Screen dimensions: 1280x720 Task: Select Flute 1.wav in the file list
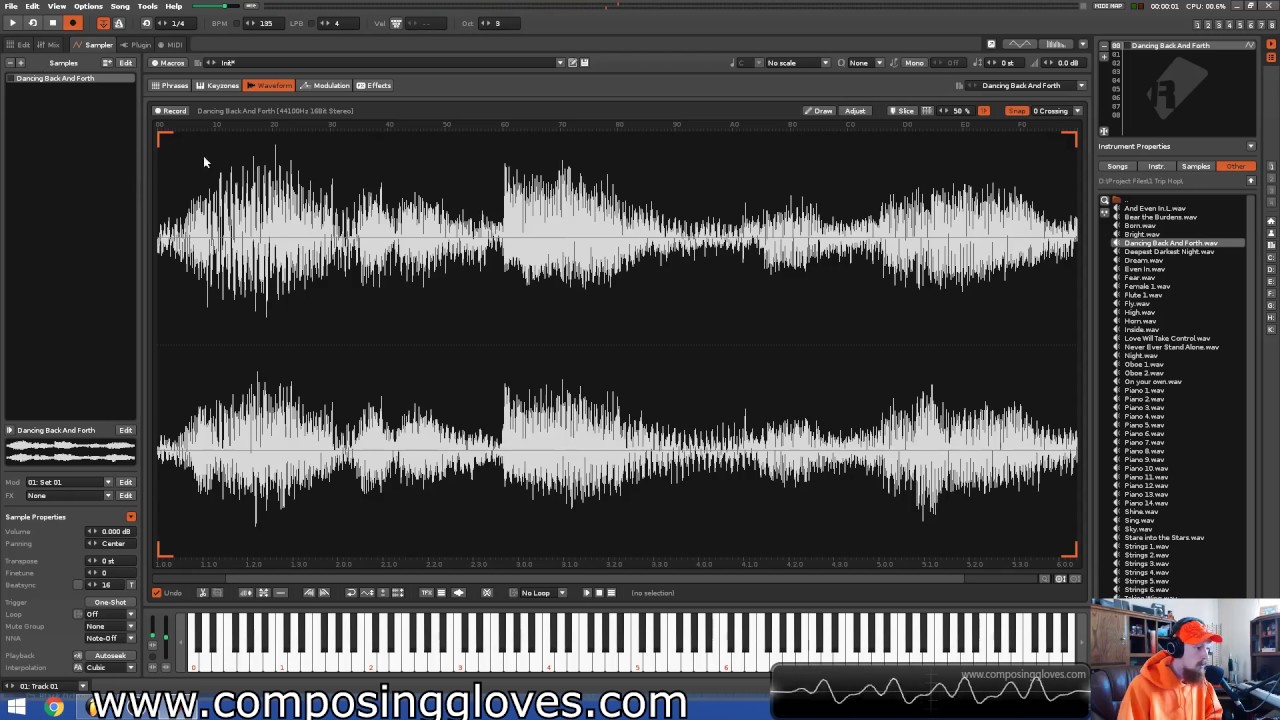point(1143,295)
